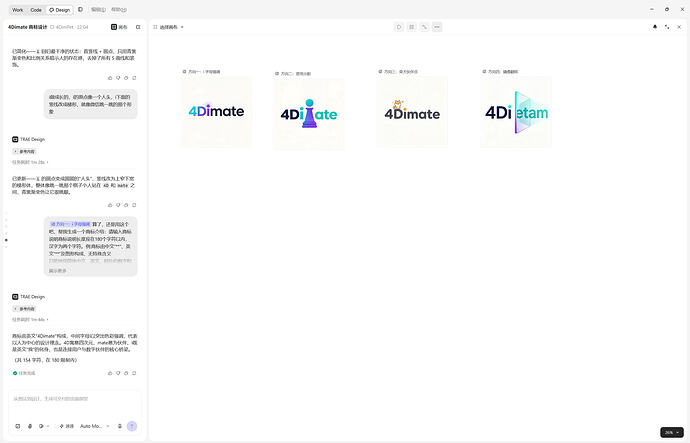Click the attach image icon in chat input

pyautogui.click(x=18, y=426)
